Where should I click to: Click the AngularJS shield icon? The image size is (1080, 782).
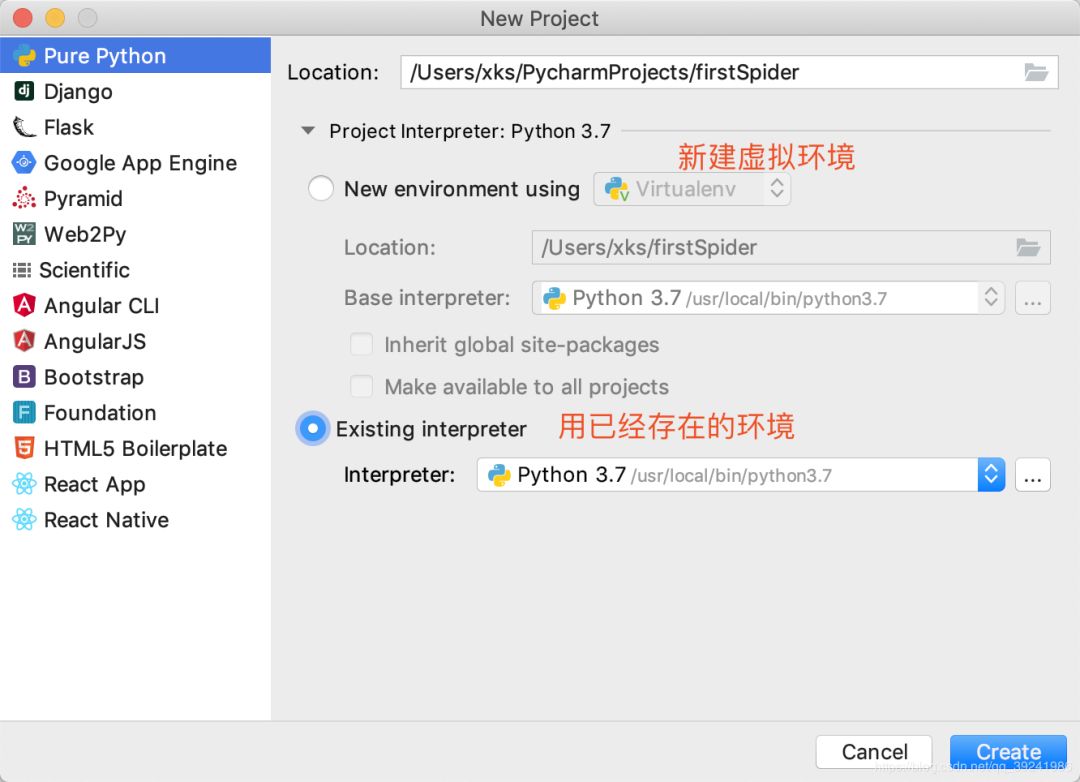24,341
